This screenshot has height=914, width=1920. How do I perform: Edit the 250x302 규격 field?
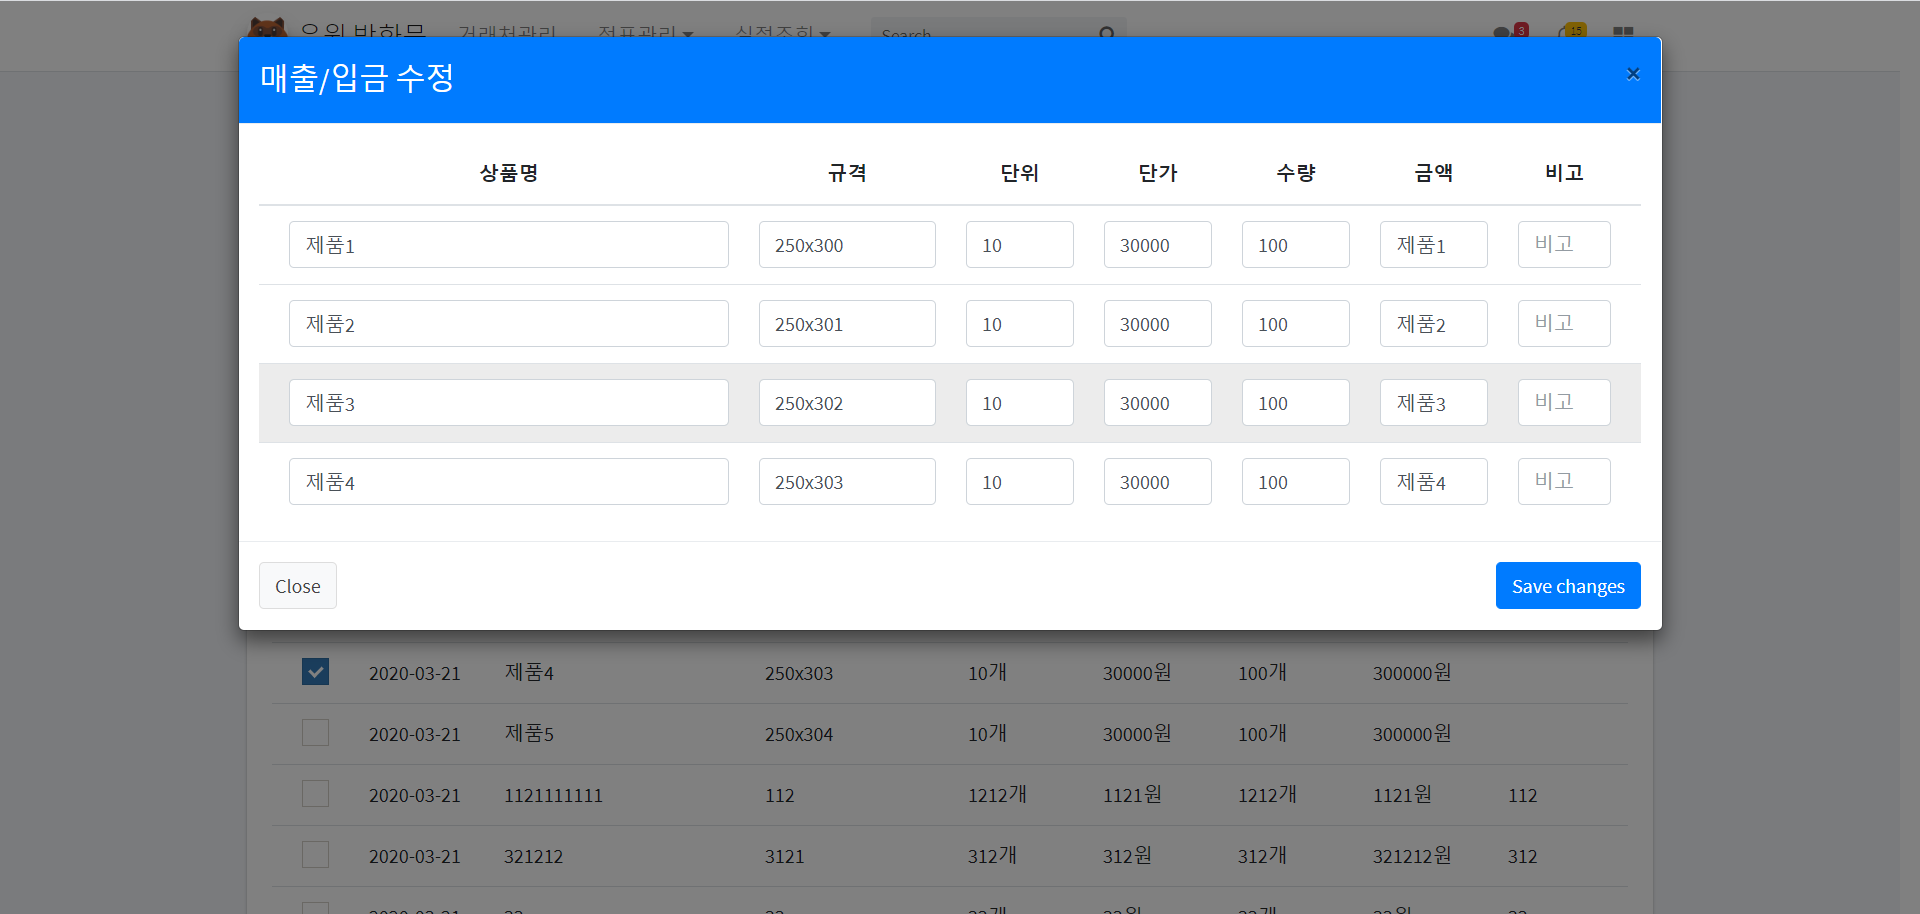(847, 403)
